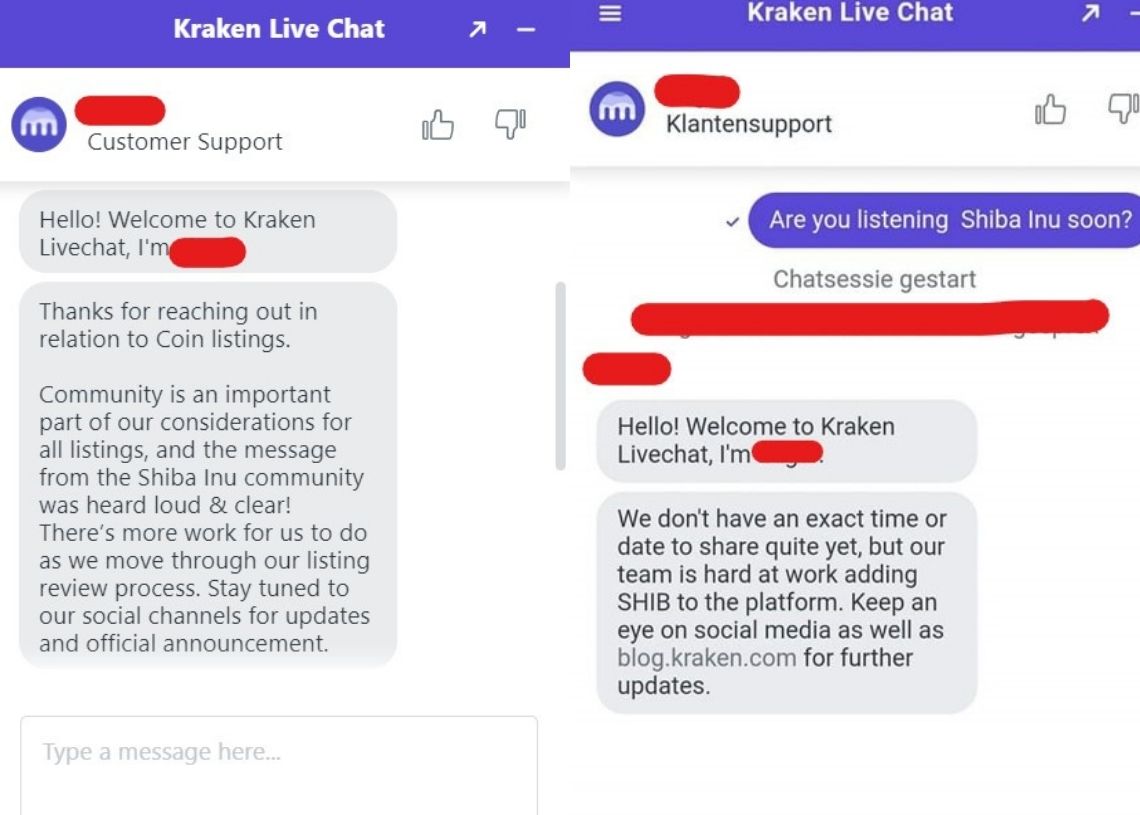Give thumbs up in Customer Support chat

tap(438, 124)
